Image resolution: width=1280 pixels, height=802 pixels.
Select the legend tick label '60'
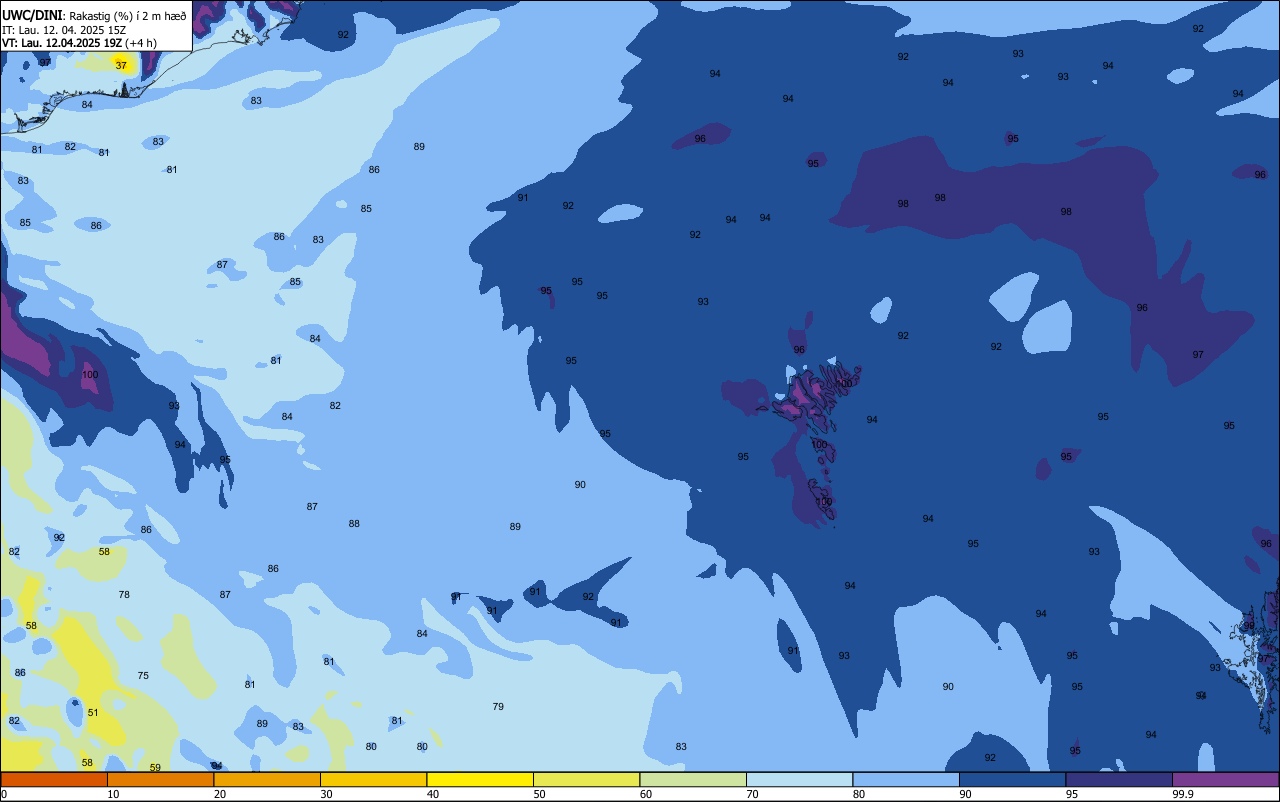(x=646, y=794)
